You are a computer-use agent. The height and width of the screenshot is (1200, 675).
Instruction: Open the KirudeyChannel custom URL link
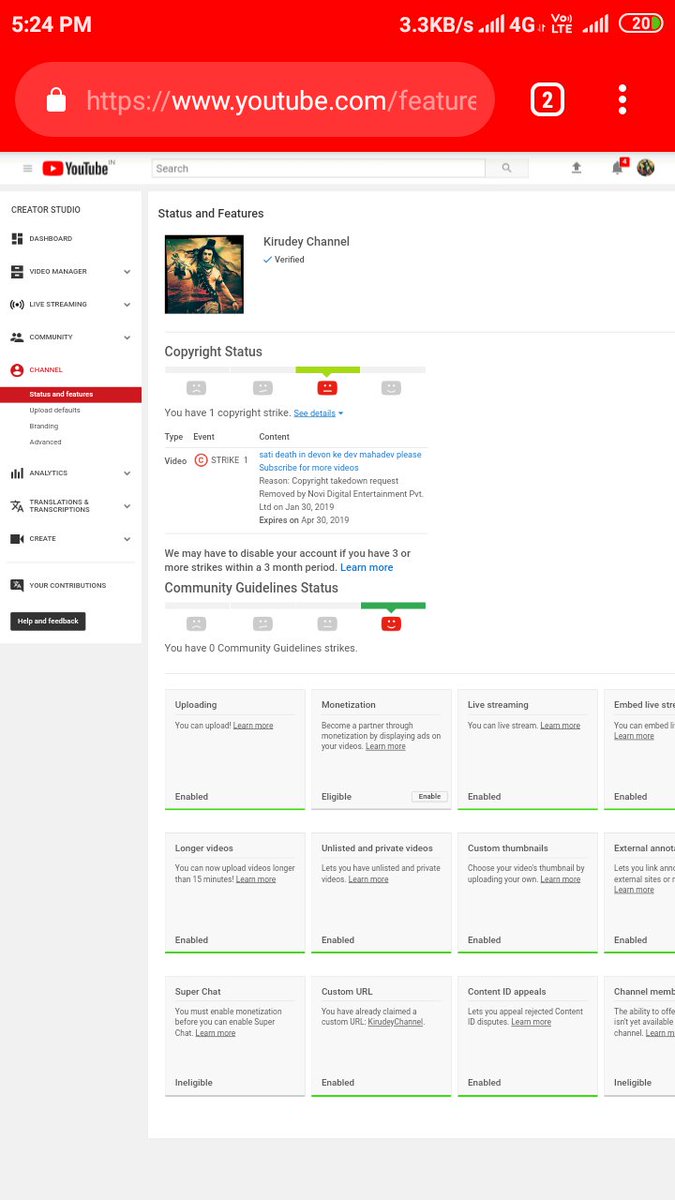pos(395,1022)
